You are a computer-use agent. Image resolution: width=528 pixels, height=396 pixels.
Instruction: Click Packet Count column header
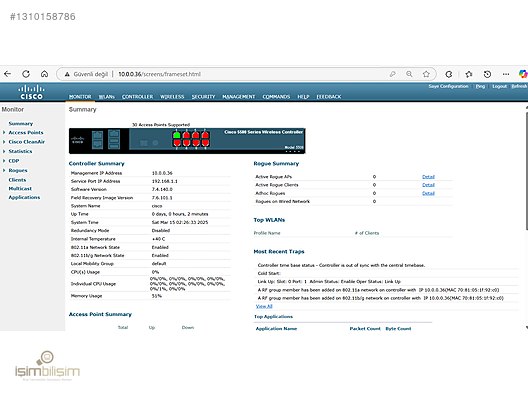coord(365,328)
